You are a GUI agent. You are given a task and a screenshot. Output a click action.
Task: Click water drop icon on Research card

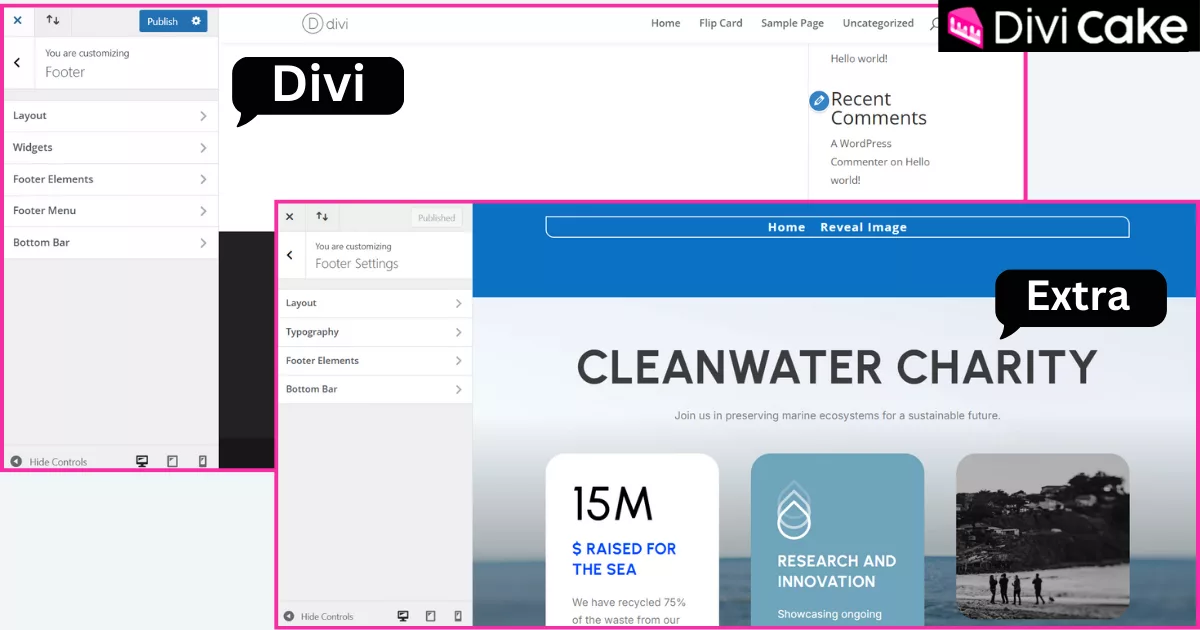point(794,511)
